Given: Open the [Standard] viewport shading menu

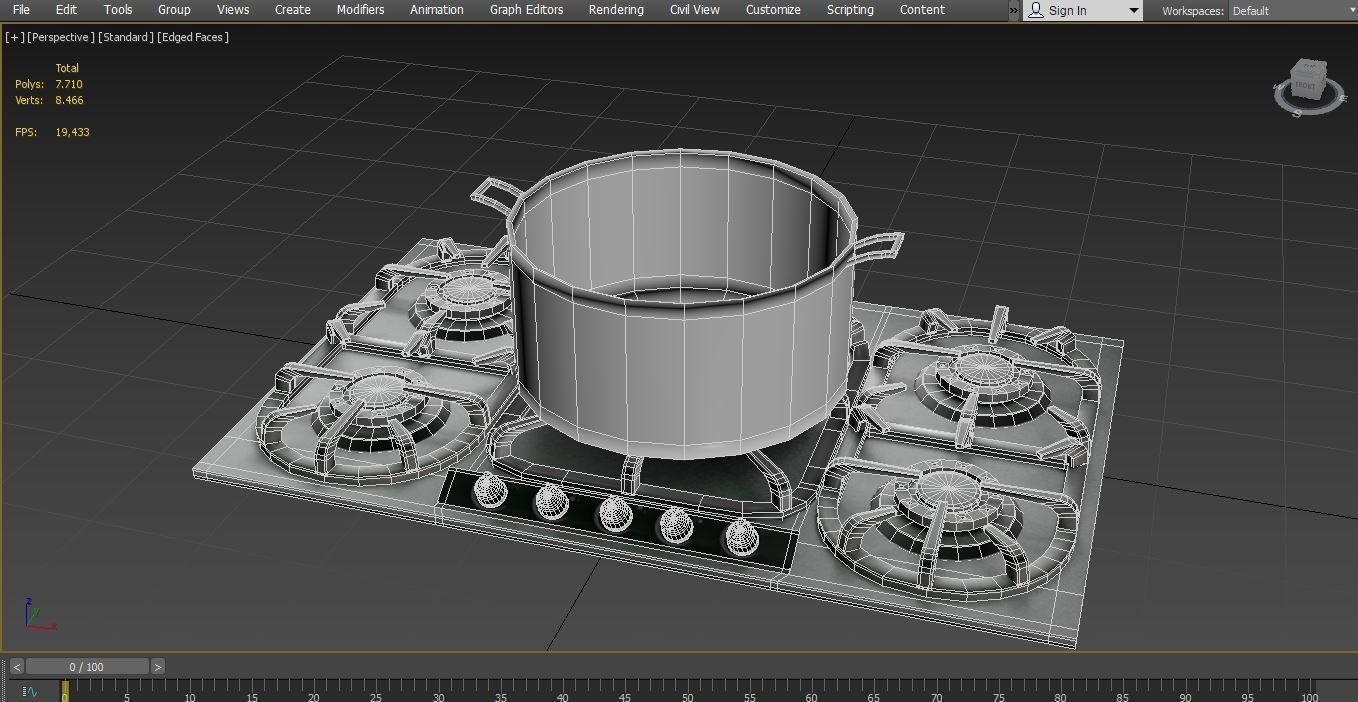Looking at the screenshot, I should [x=126, y=37].
